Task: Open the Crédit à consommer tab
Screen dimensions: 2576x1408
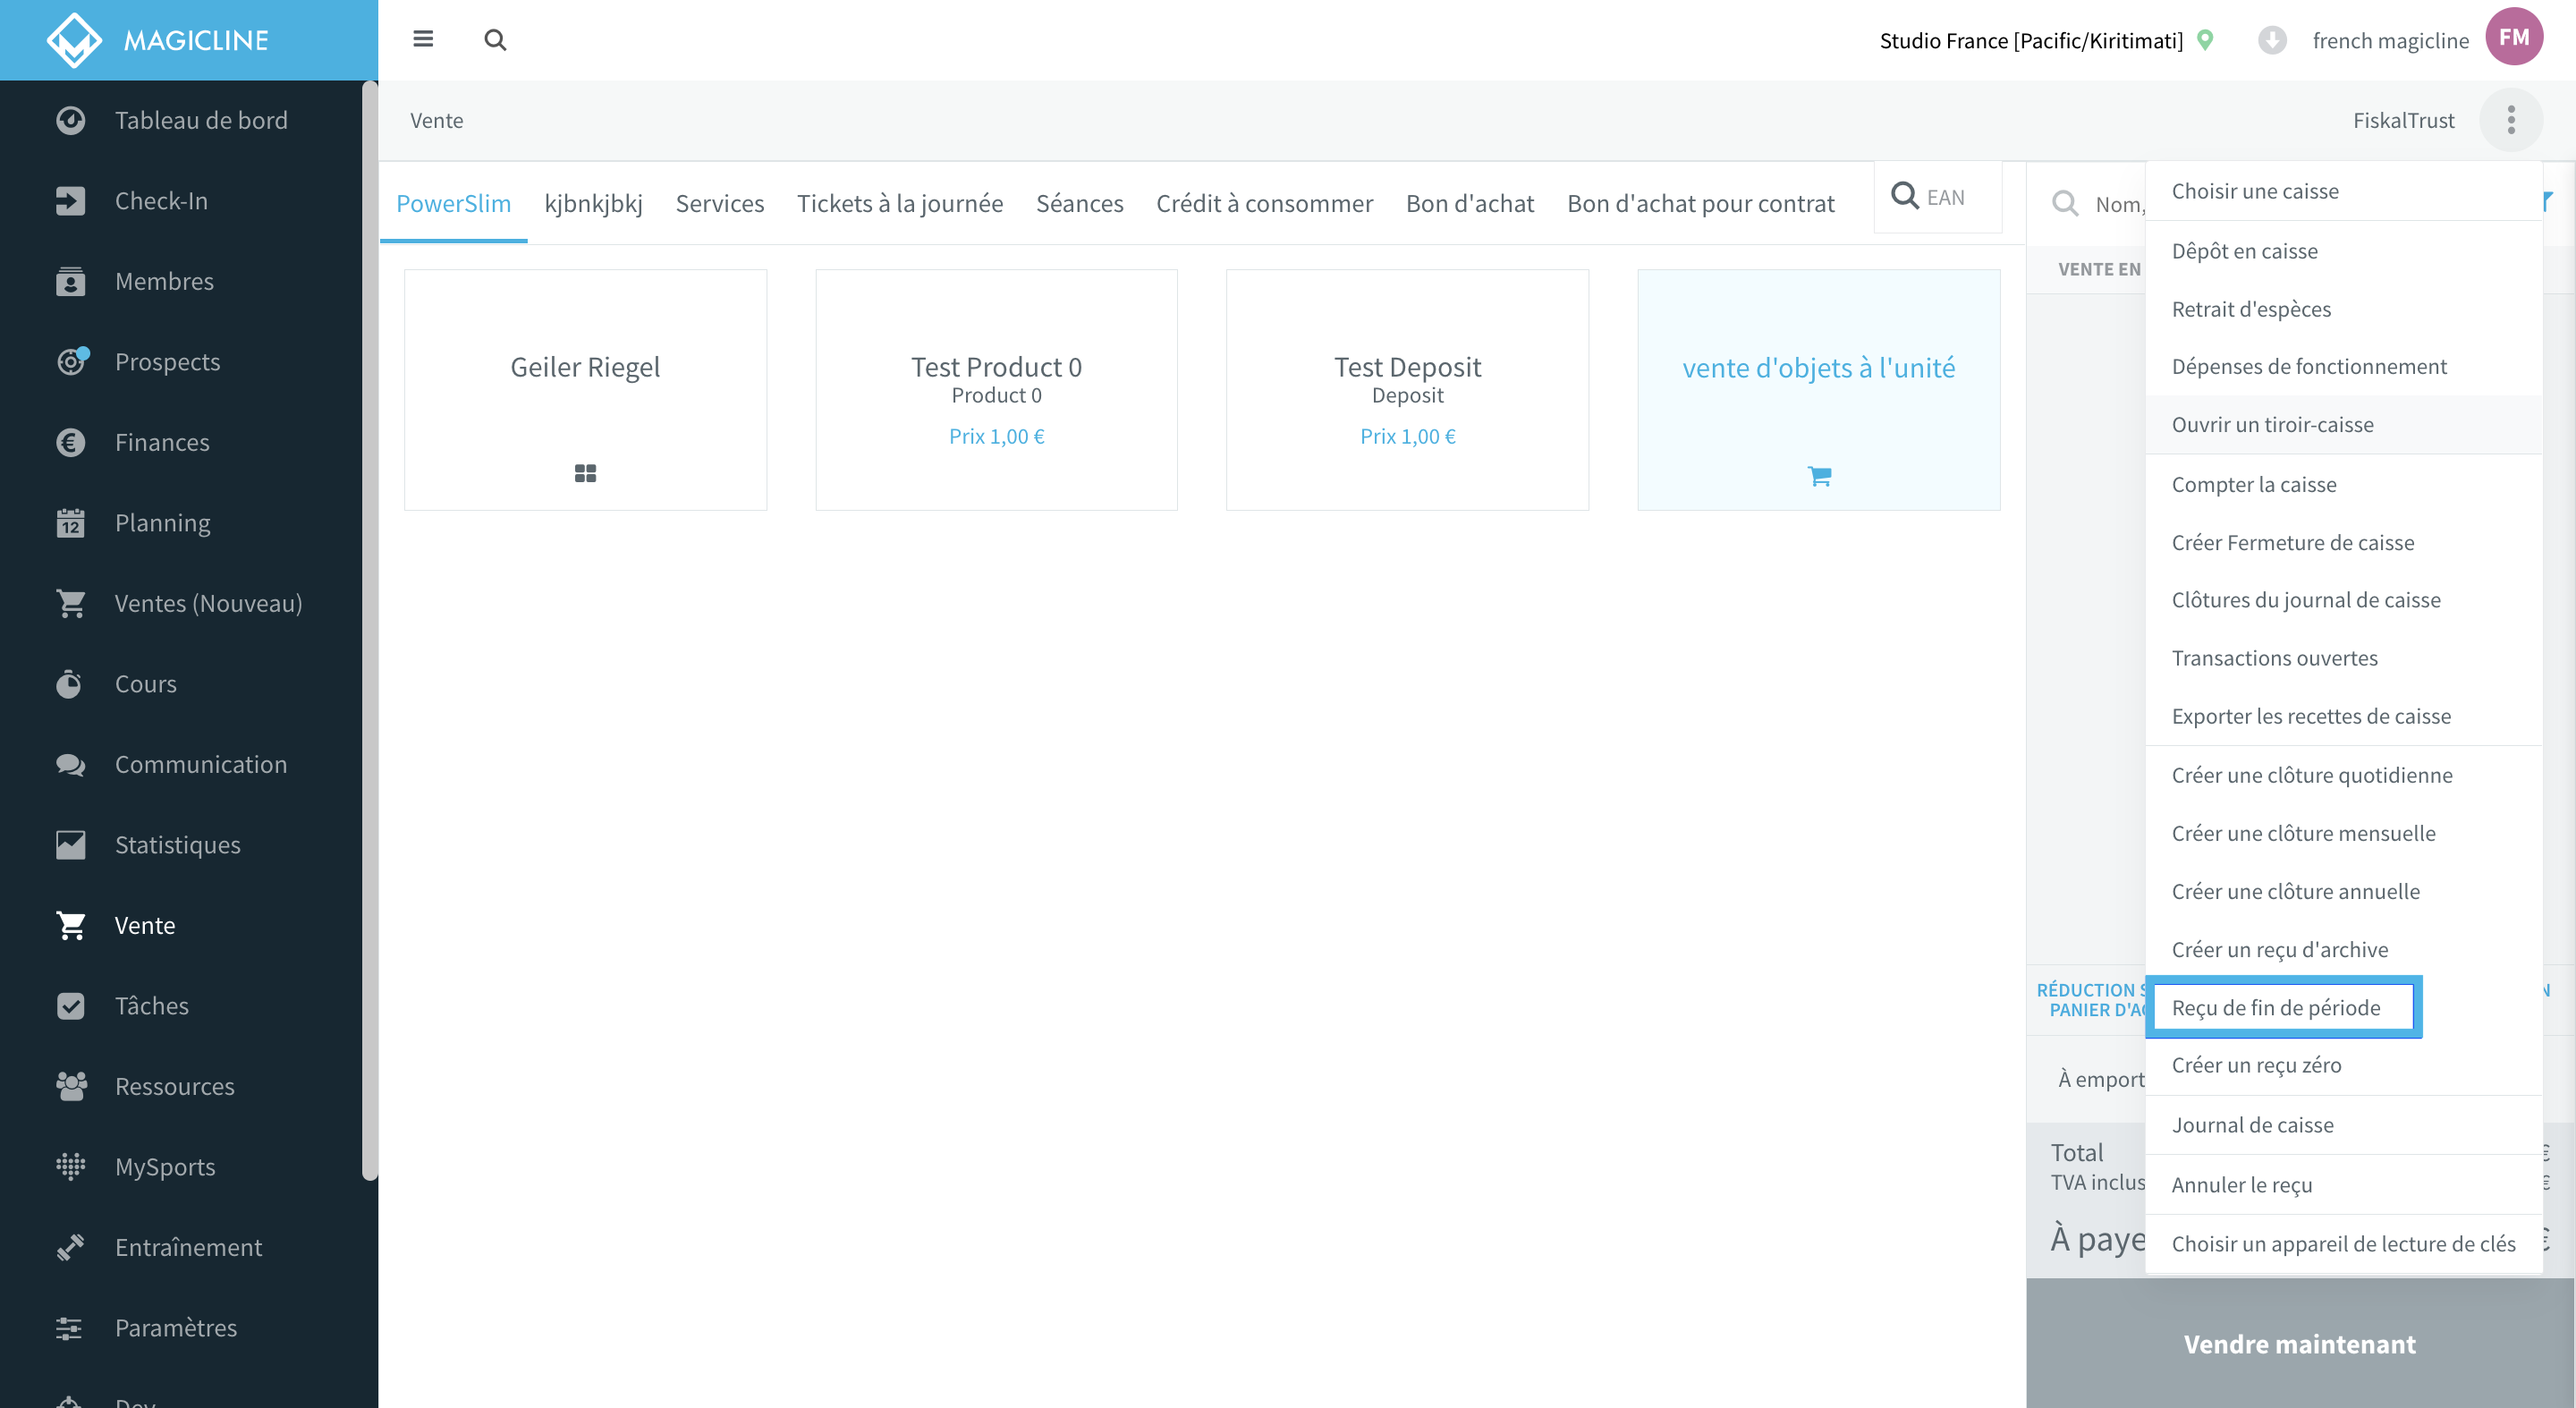Action: click(x=1264, y=203)
